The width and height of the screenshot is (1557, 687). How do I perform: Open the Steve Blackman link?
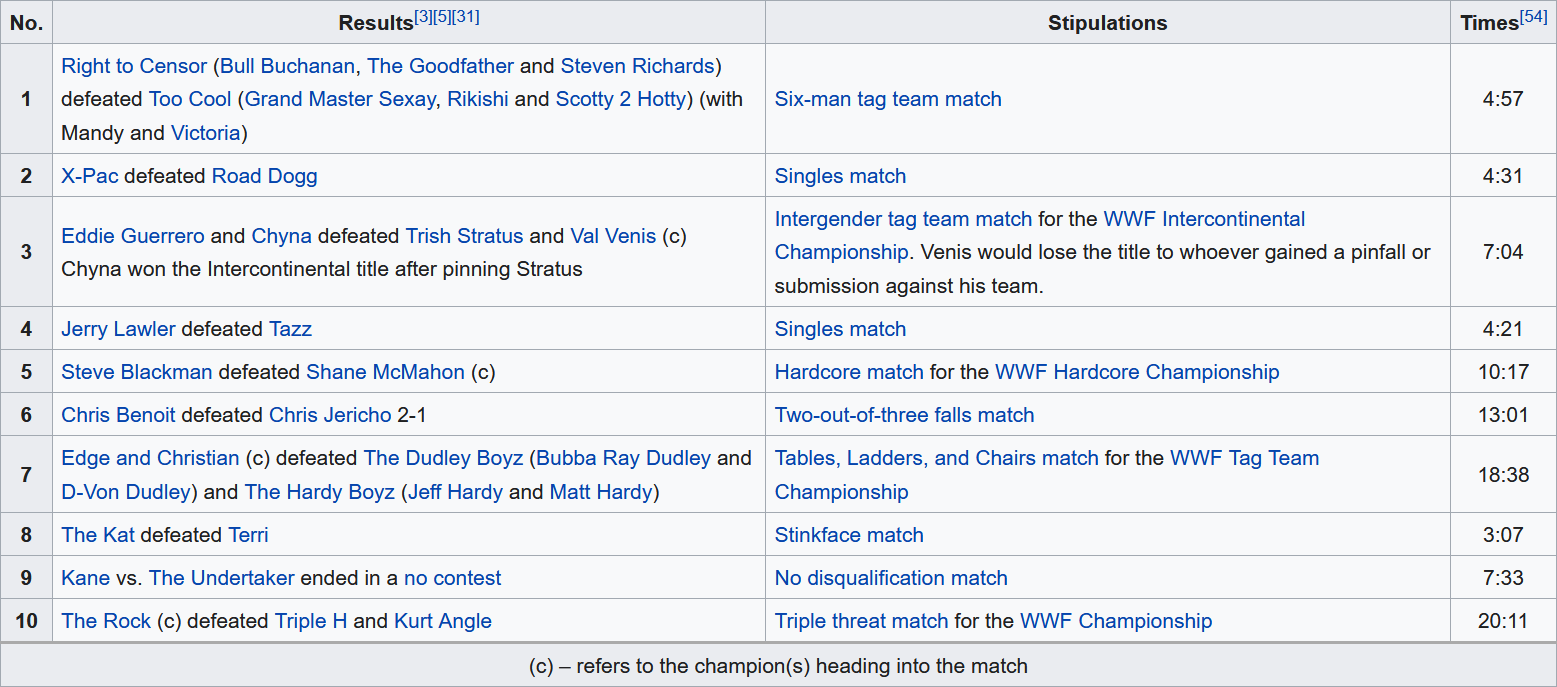click(136, 373)
